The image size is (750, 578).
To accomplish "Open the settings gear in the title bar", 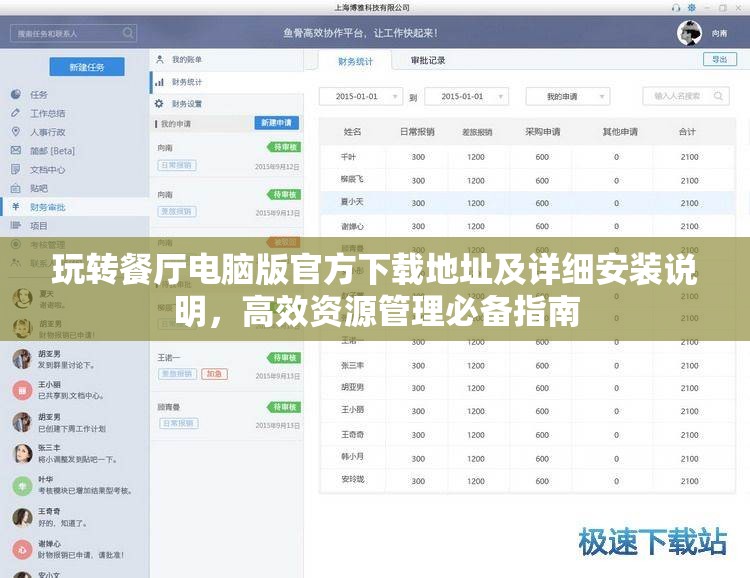I will point(692,7).
